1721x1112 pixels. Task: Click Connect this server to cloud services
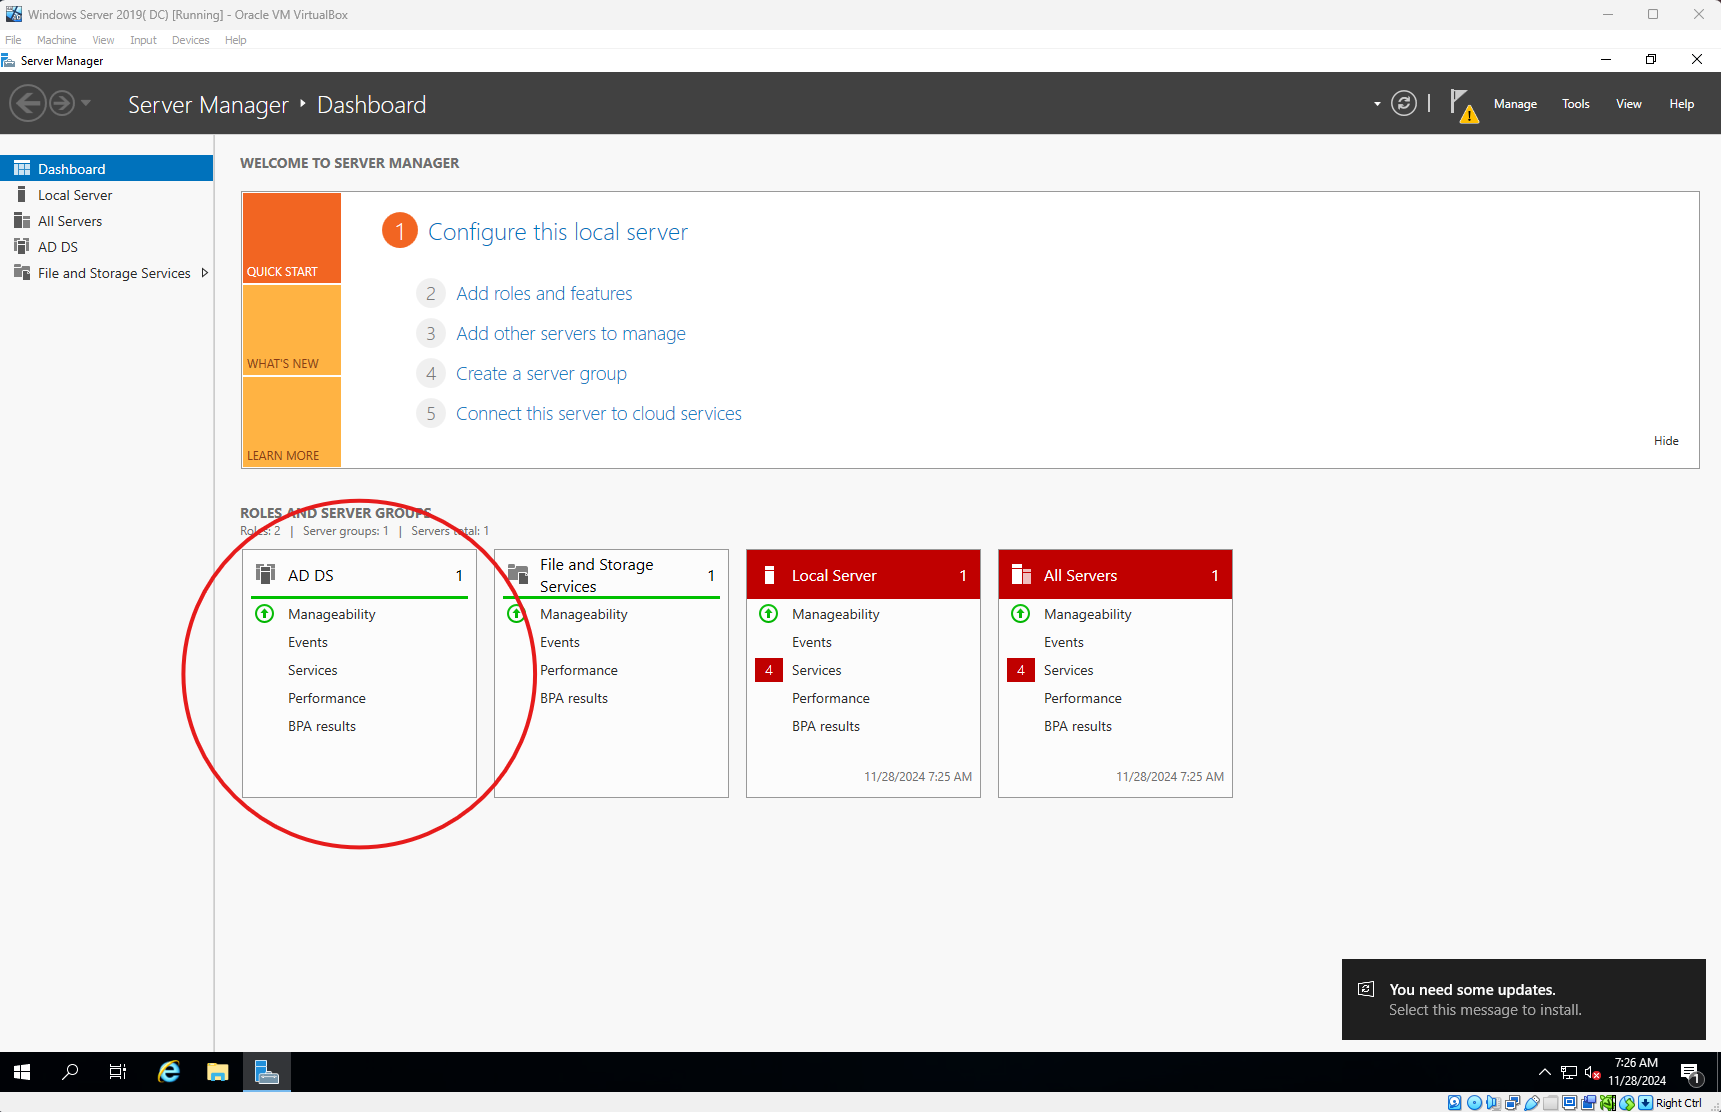[599, 413]
